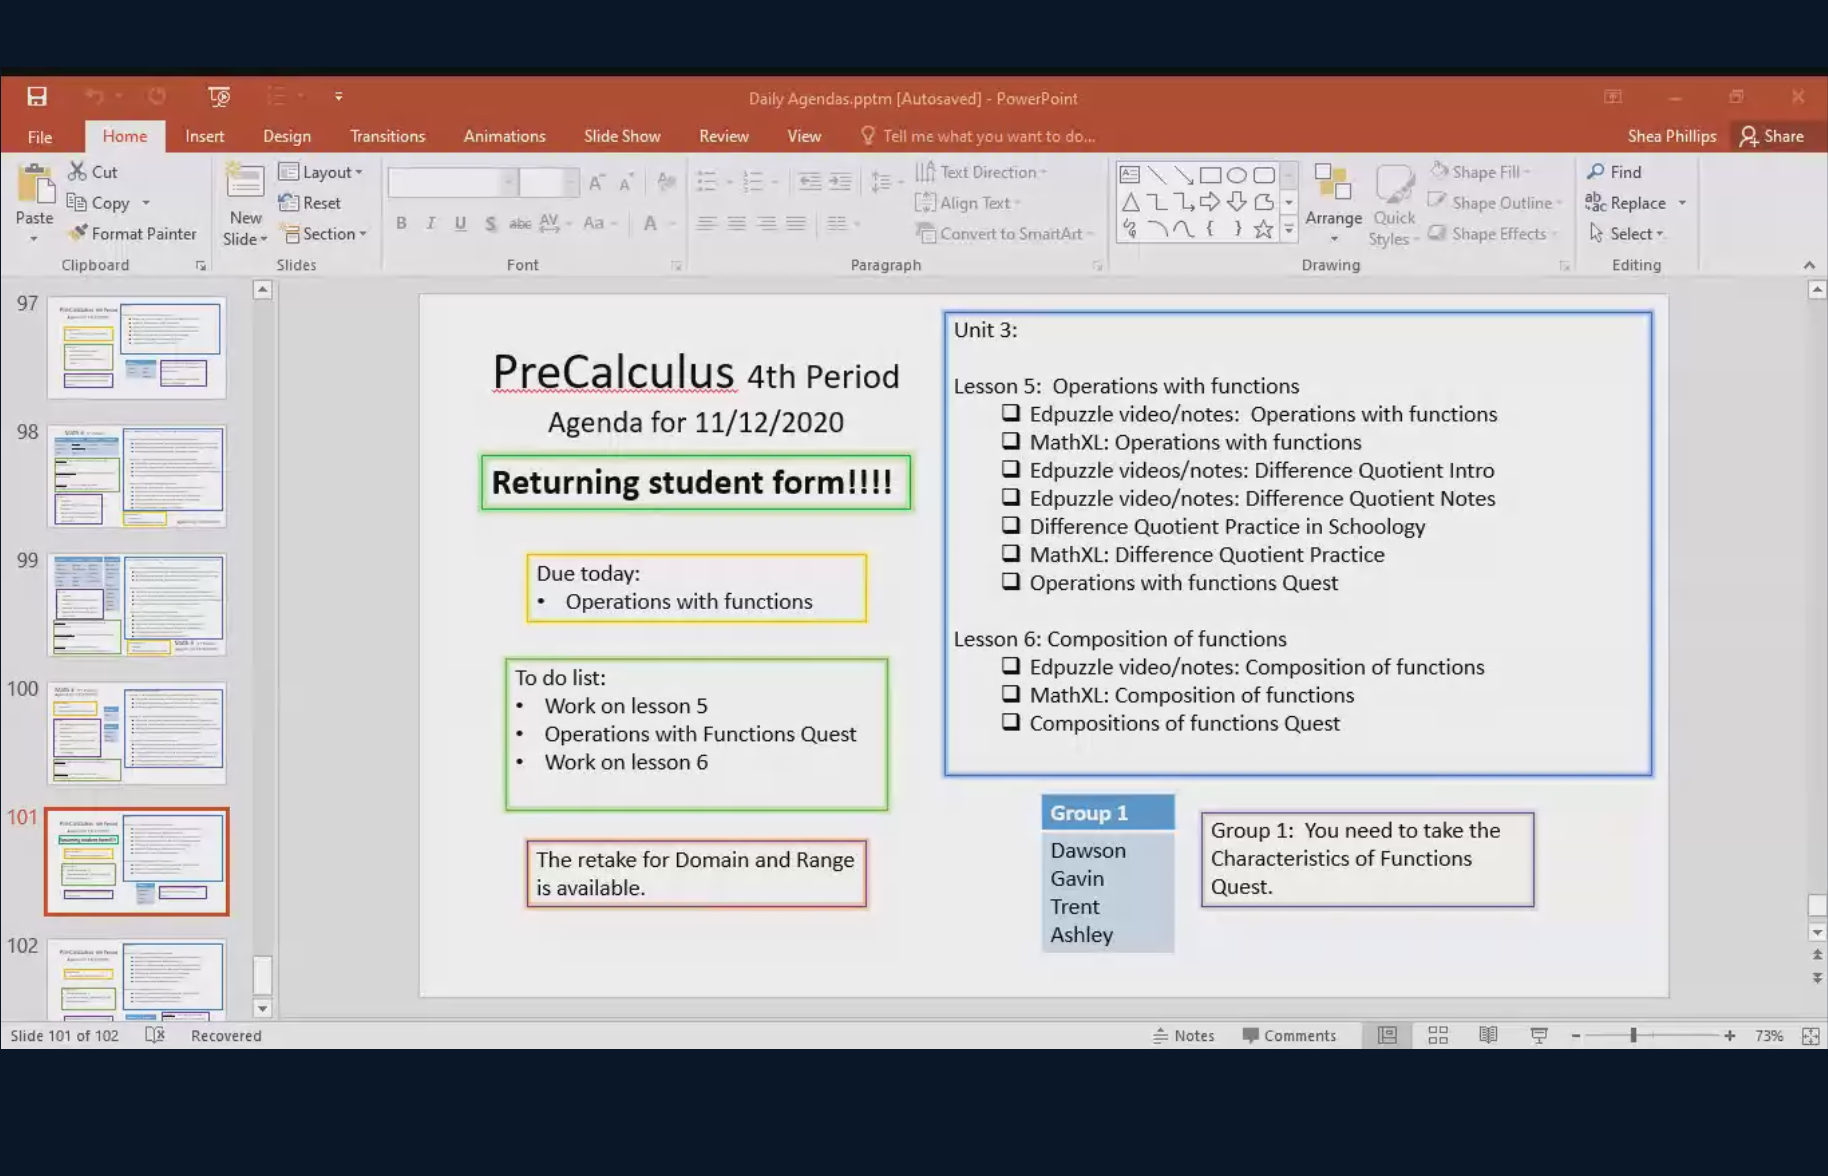Select slide 100 thumbnail
1828x1176 pixels.
[137, 733]
